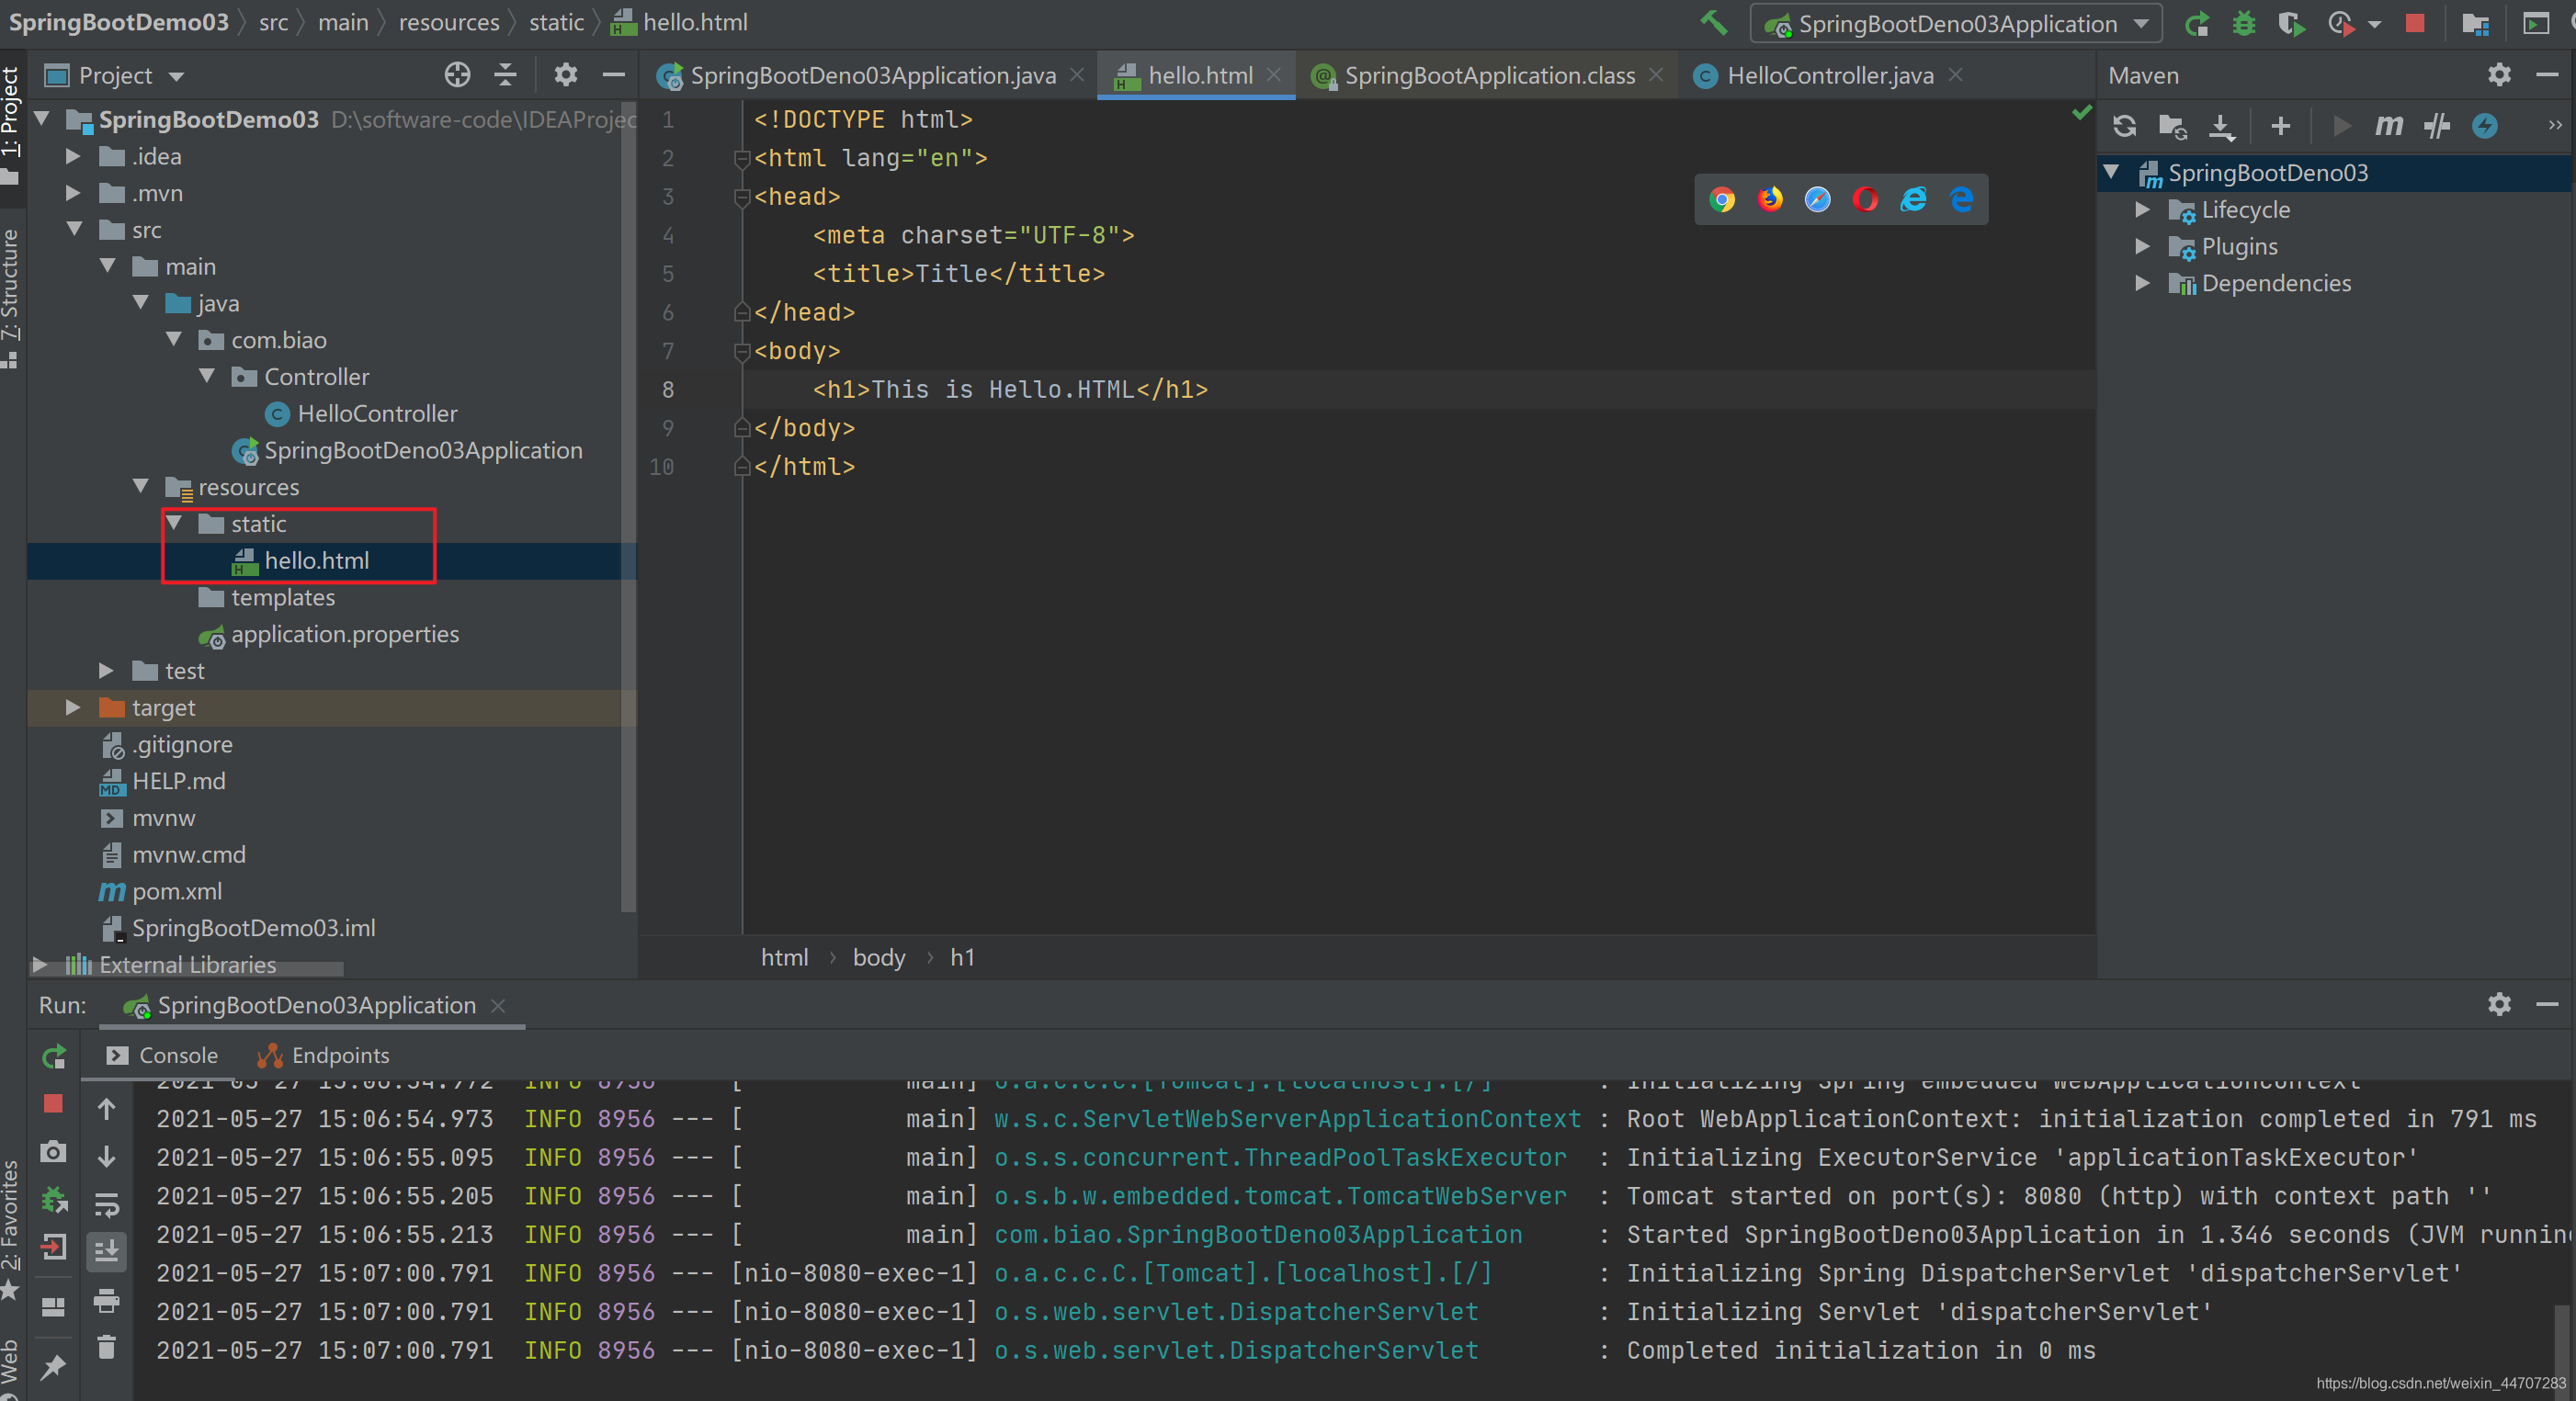This screenshot has width=2576, height=1401.
Task: Expand the test folder
Action: 106,670
